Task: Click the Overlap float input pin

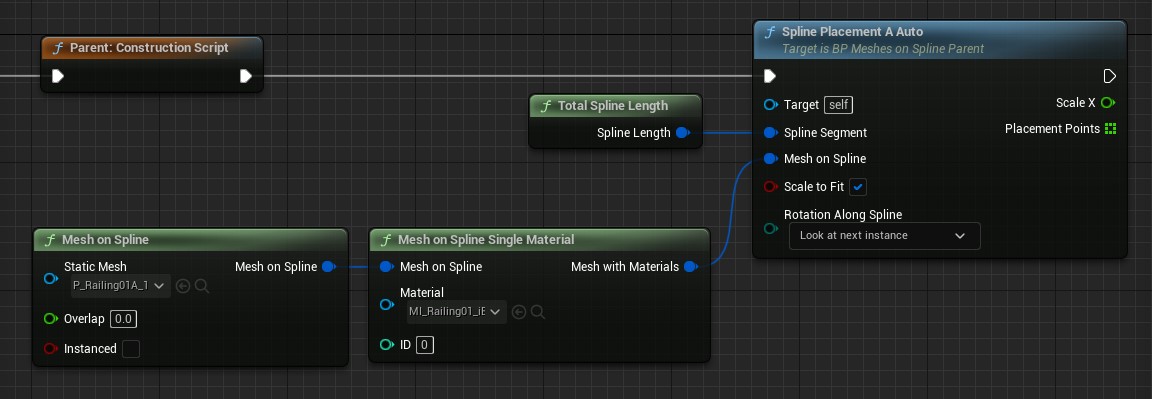Action: [50, 319]
